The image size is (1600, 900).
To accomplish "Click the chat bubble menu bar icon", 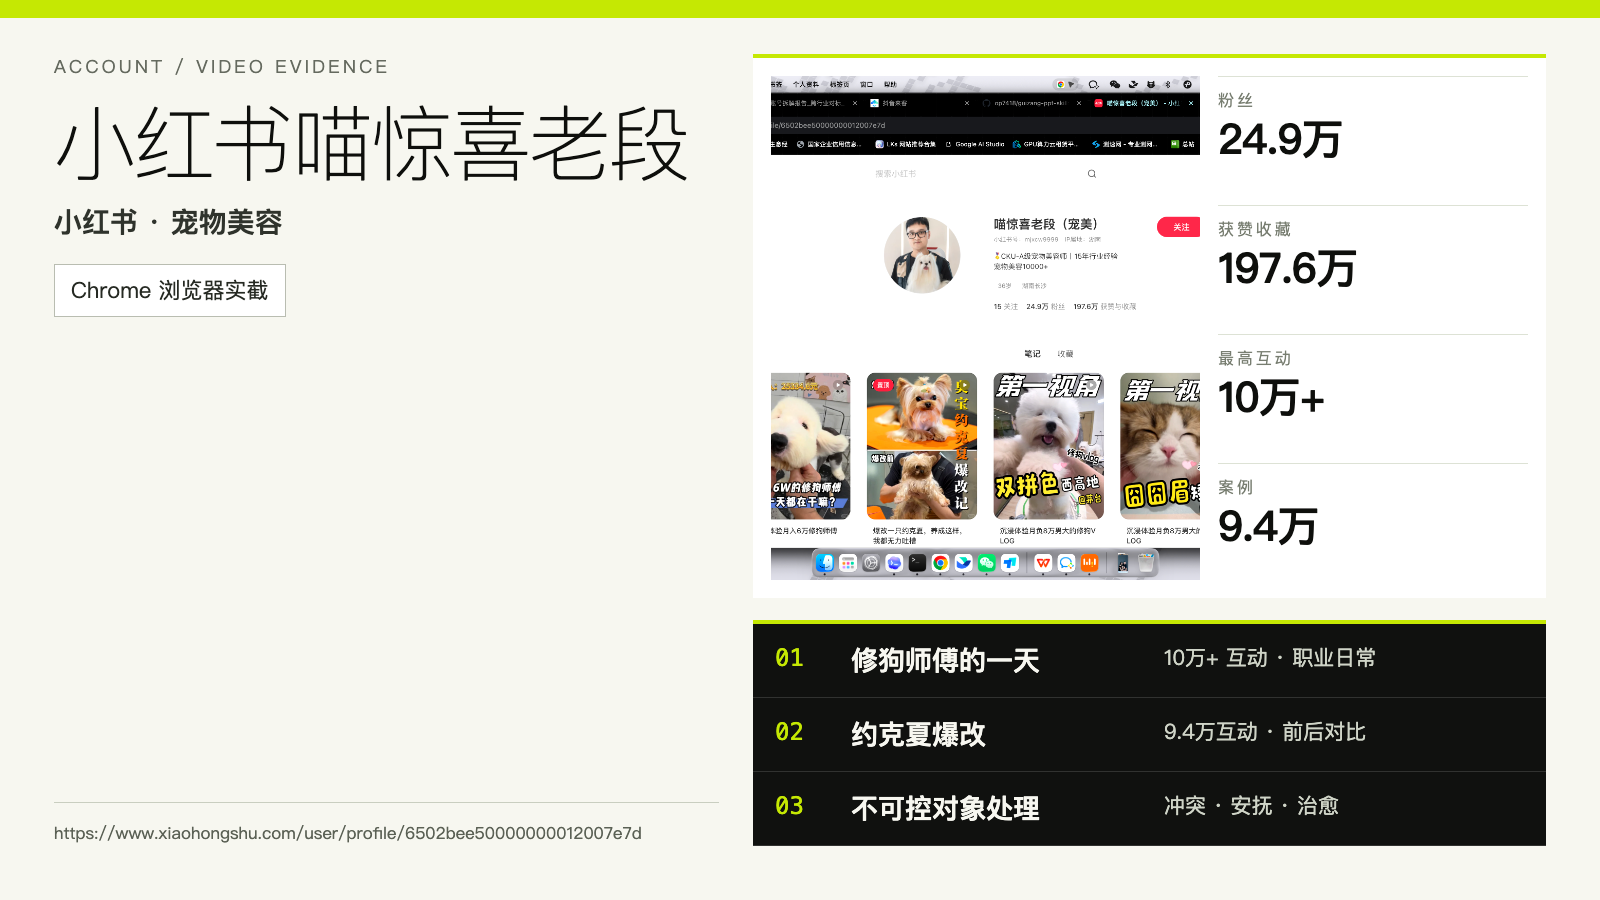I will click(1094, 84).
